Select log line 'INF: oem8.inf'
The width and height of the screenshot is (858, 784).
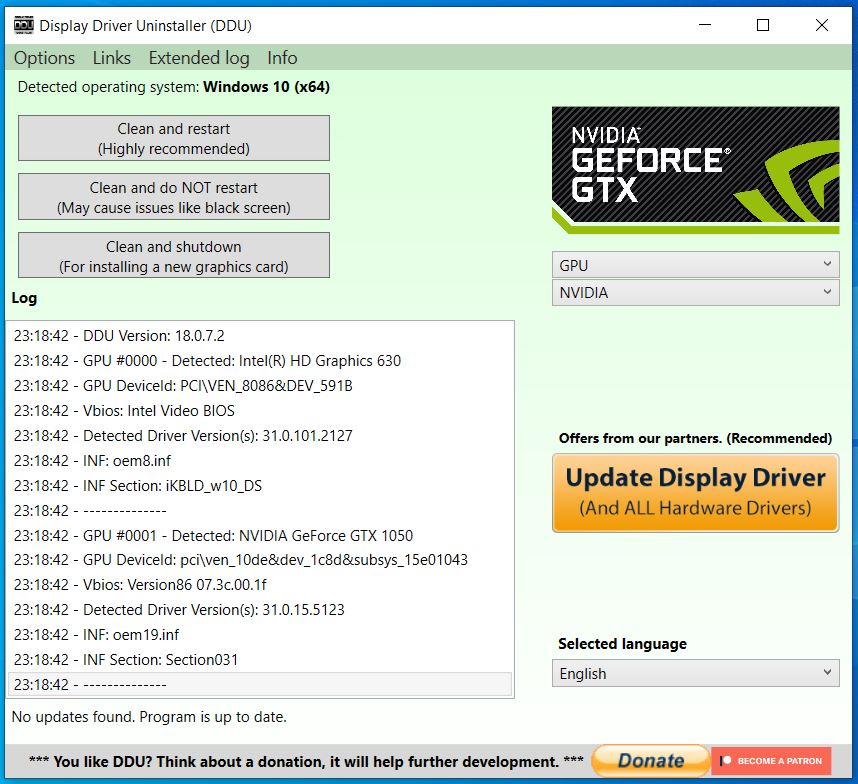coord(260,461)
